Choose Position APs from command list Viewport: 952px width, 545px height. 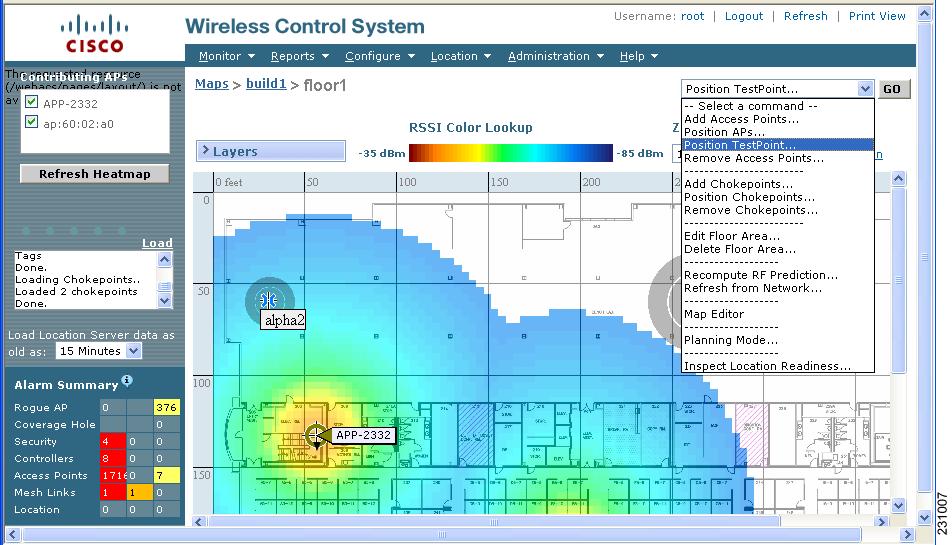(x=777, y=132)
